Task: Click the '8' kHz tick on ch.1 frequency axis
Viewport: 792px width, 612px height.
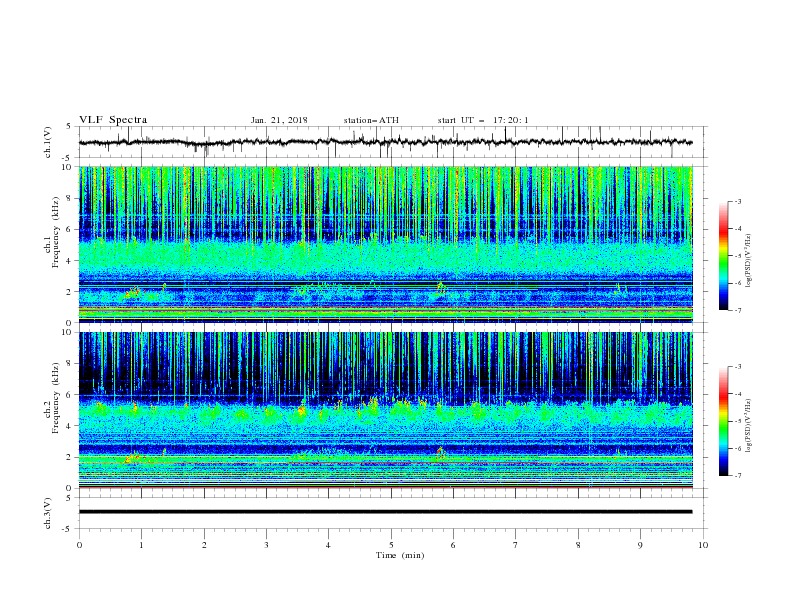Action: click(x=70, y=198)
